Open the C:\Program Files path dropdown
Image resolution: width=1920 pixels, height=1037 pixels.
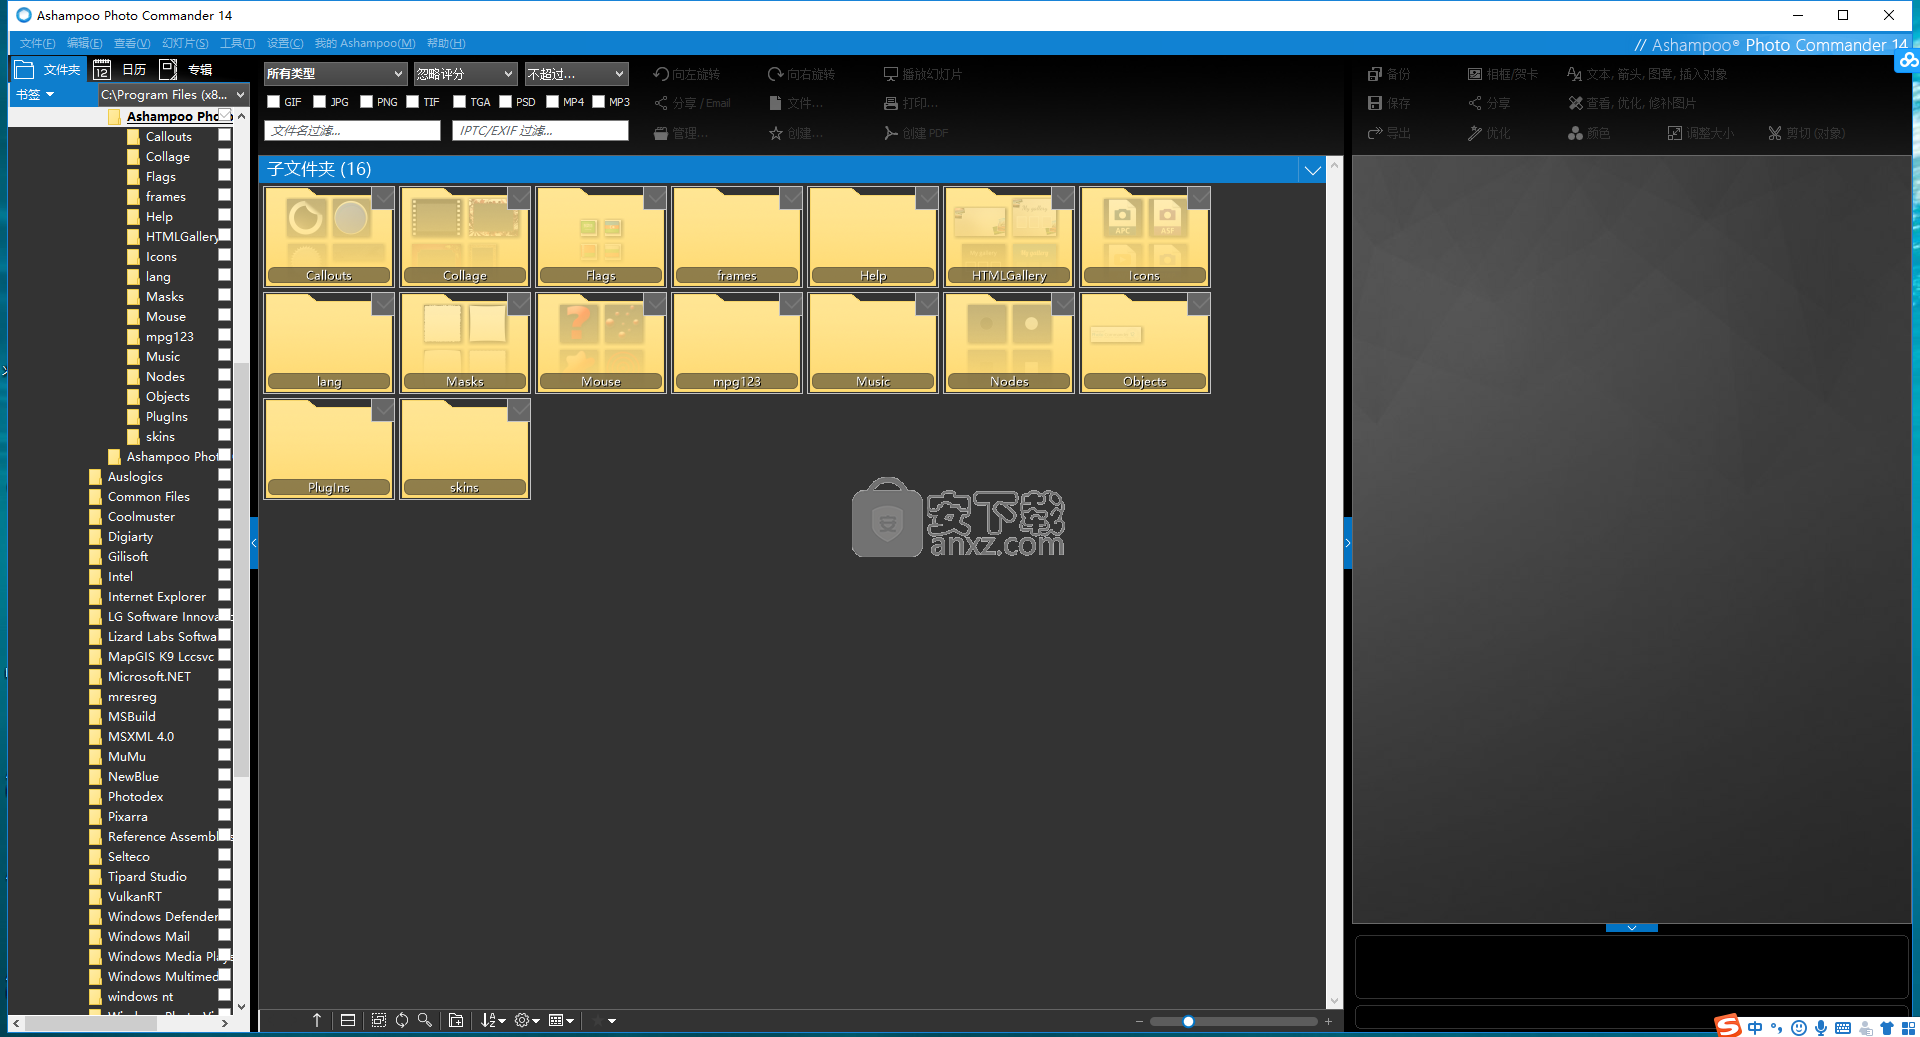(172, 95)
